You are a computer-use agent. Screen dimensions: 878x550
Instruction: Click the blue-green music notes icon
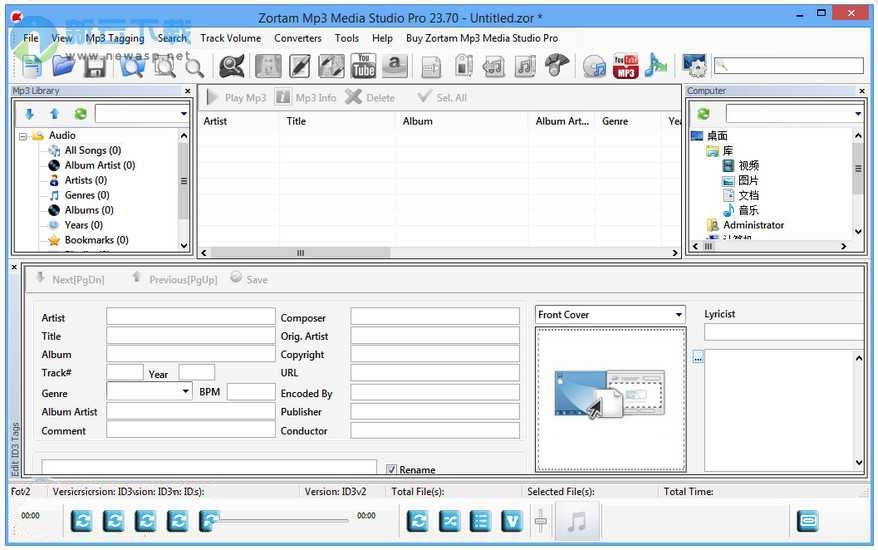pos(656,66)
